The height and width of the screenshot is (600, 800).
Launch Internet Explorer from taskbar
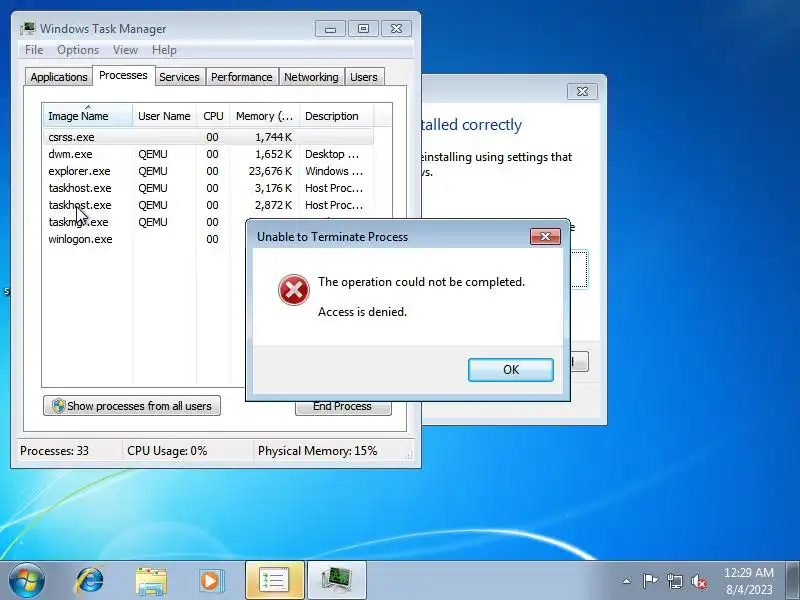pyautogui.click(x=89, y=581)
